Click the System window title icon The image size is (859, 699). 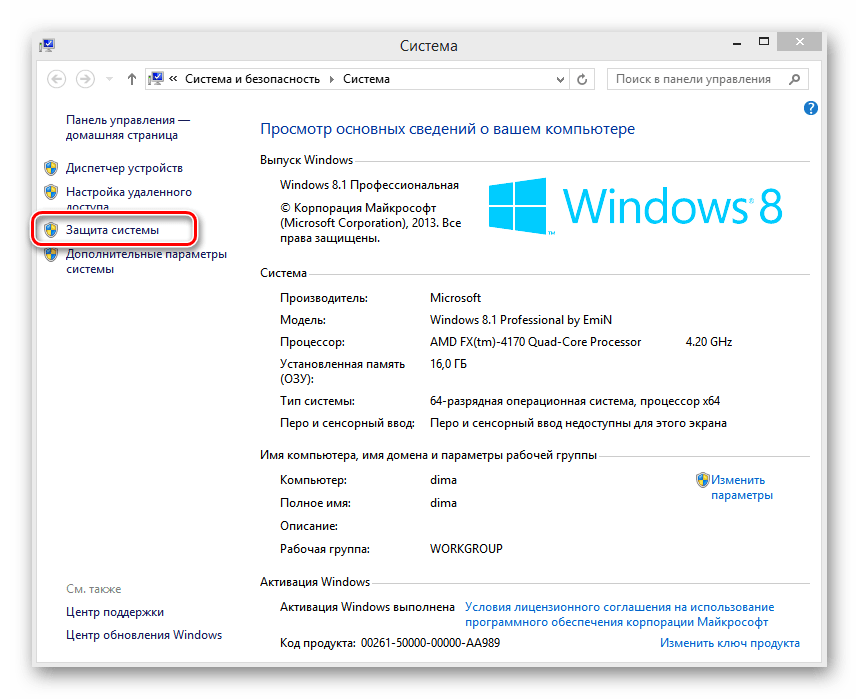tap(47, 45)
